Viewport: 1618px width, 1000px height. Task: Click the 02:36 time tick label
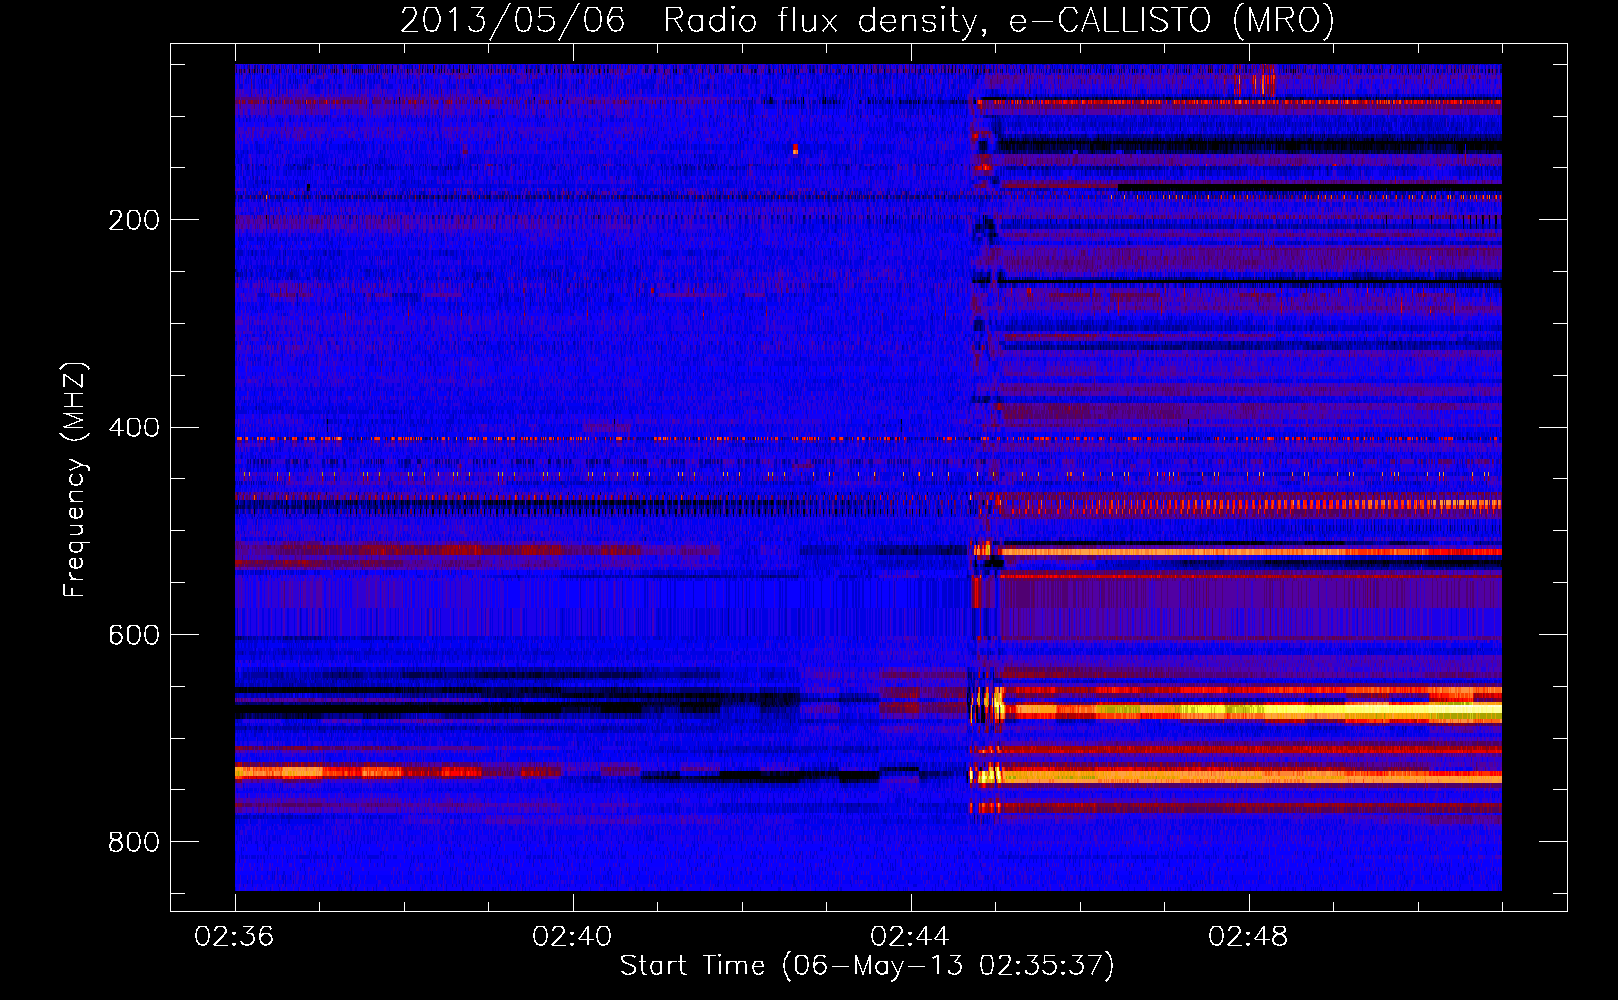[235, 937]
